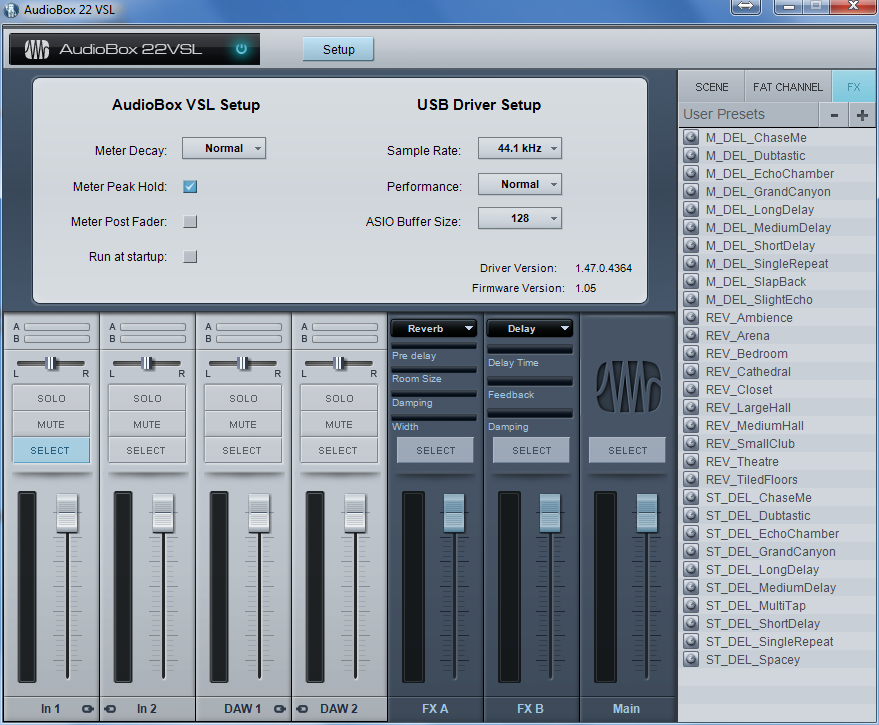Open the Sample Rate dropdown
The width and height of the screenshot is (879, 725).
click(519, 149)
